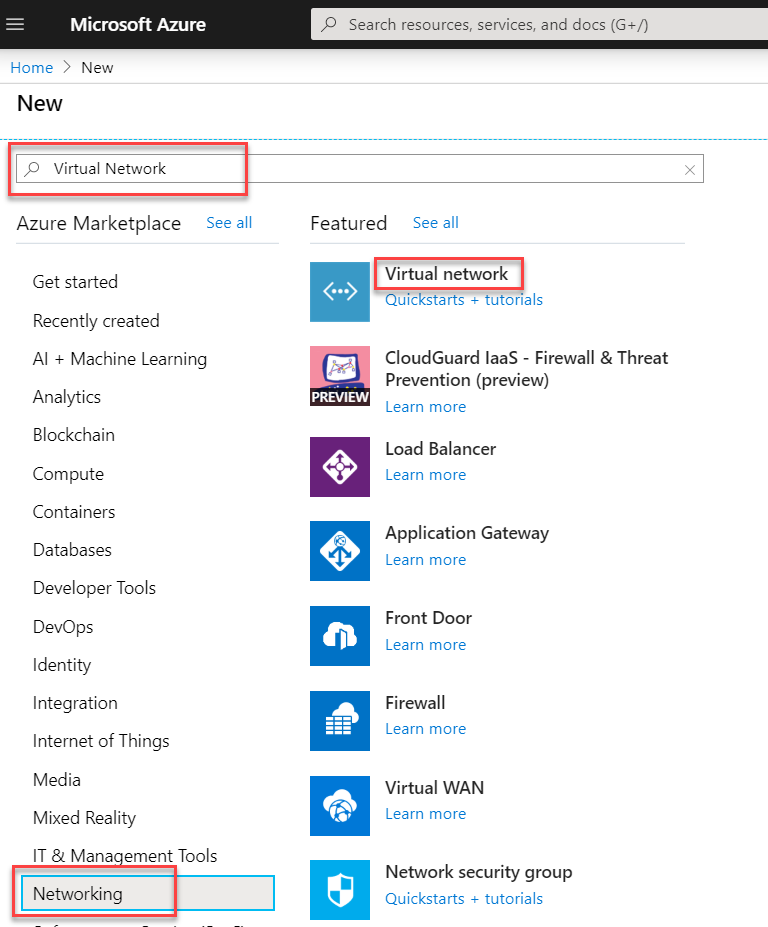Click the Front Door icon
Screen dimensions: 768x927
pos(340,636)
